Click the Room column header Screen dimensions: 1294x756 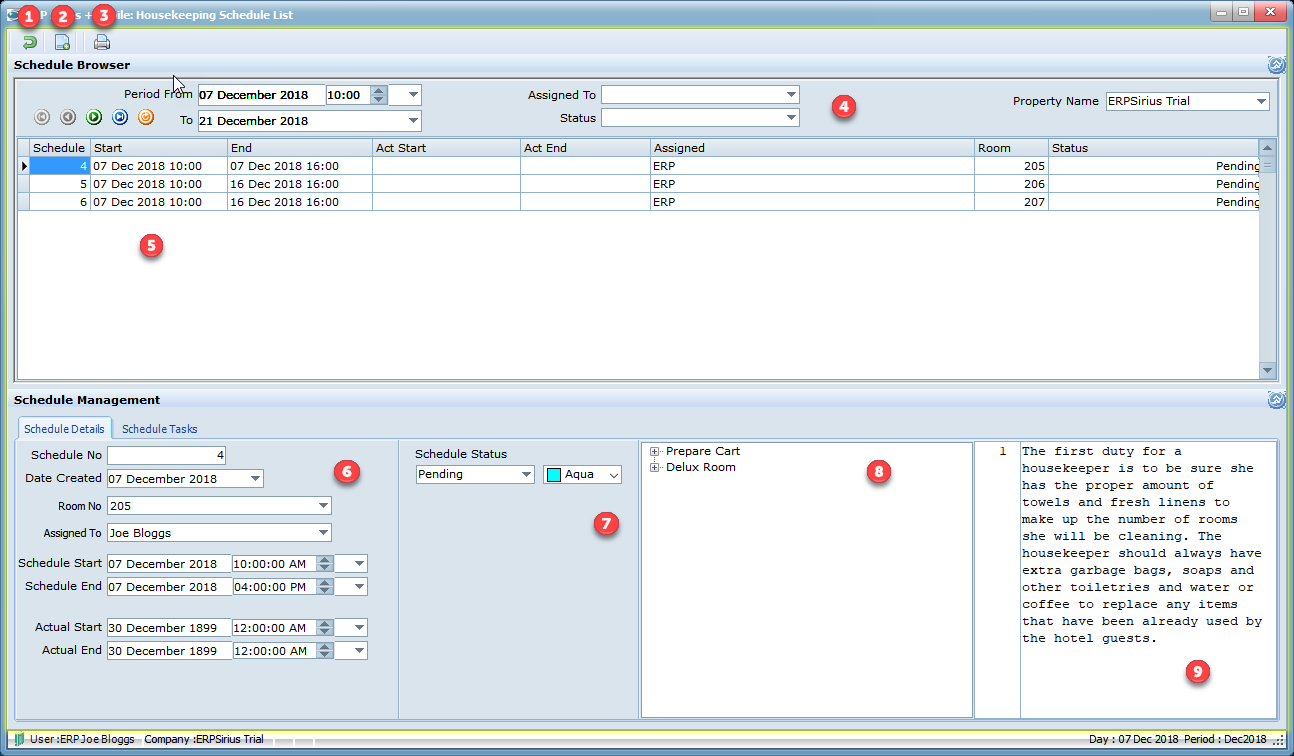click(x=1012, y=148)
